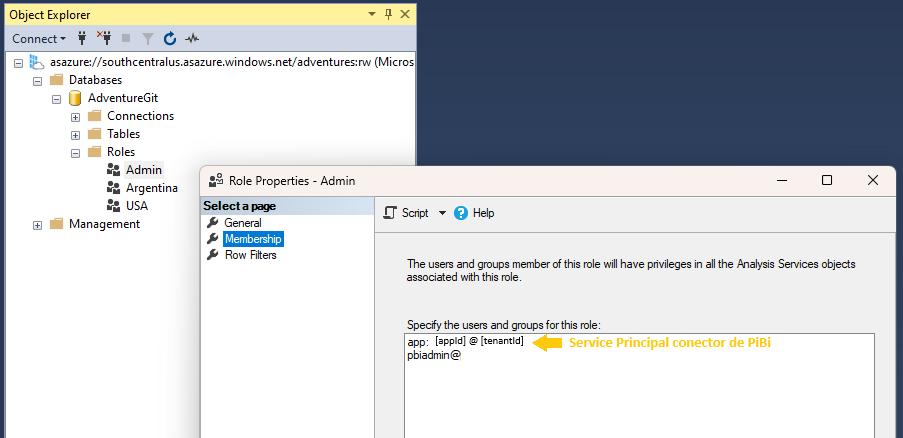The width and height of the screenshot is (903, 438).
Task: Select the Argentina role
Action: [152, 188]
